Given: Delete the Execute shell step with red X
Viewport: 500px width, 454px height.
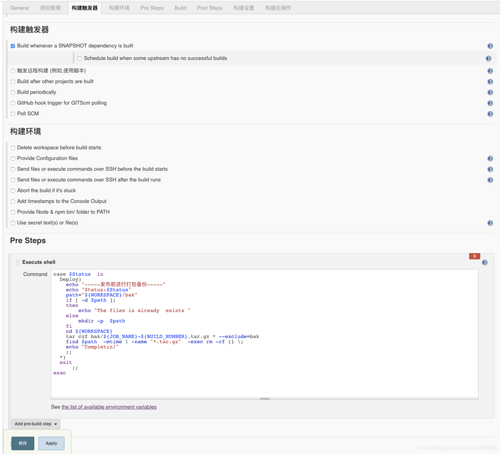Looking at the screenshot, I should pyautogui.click(x=474, y=256).
